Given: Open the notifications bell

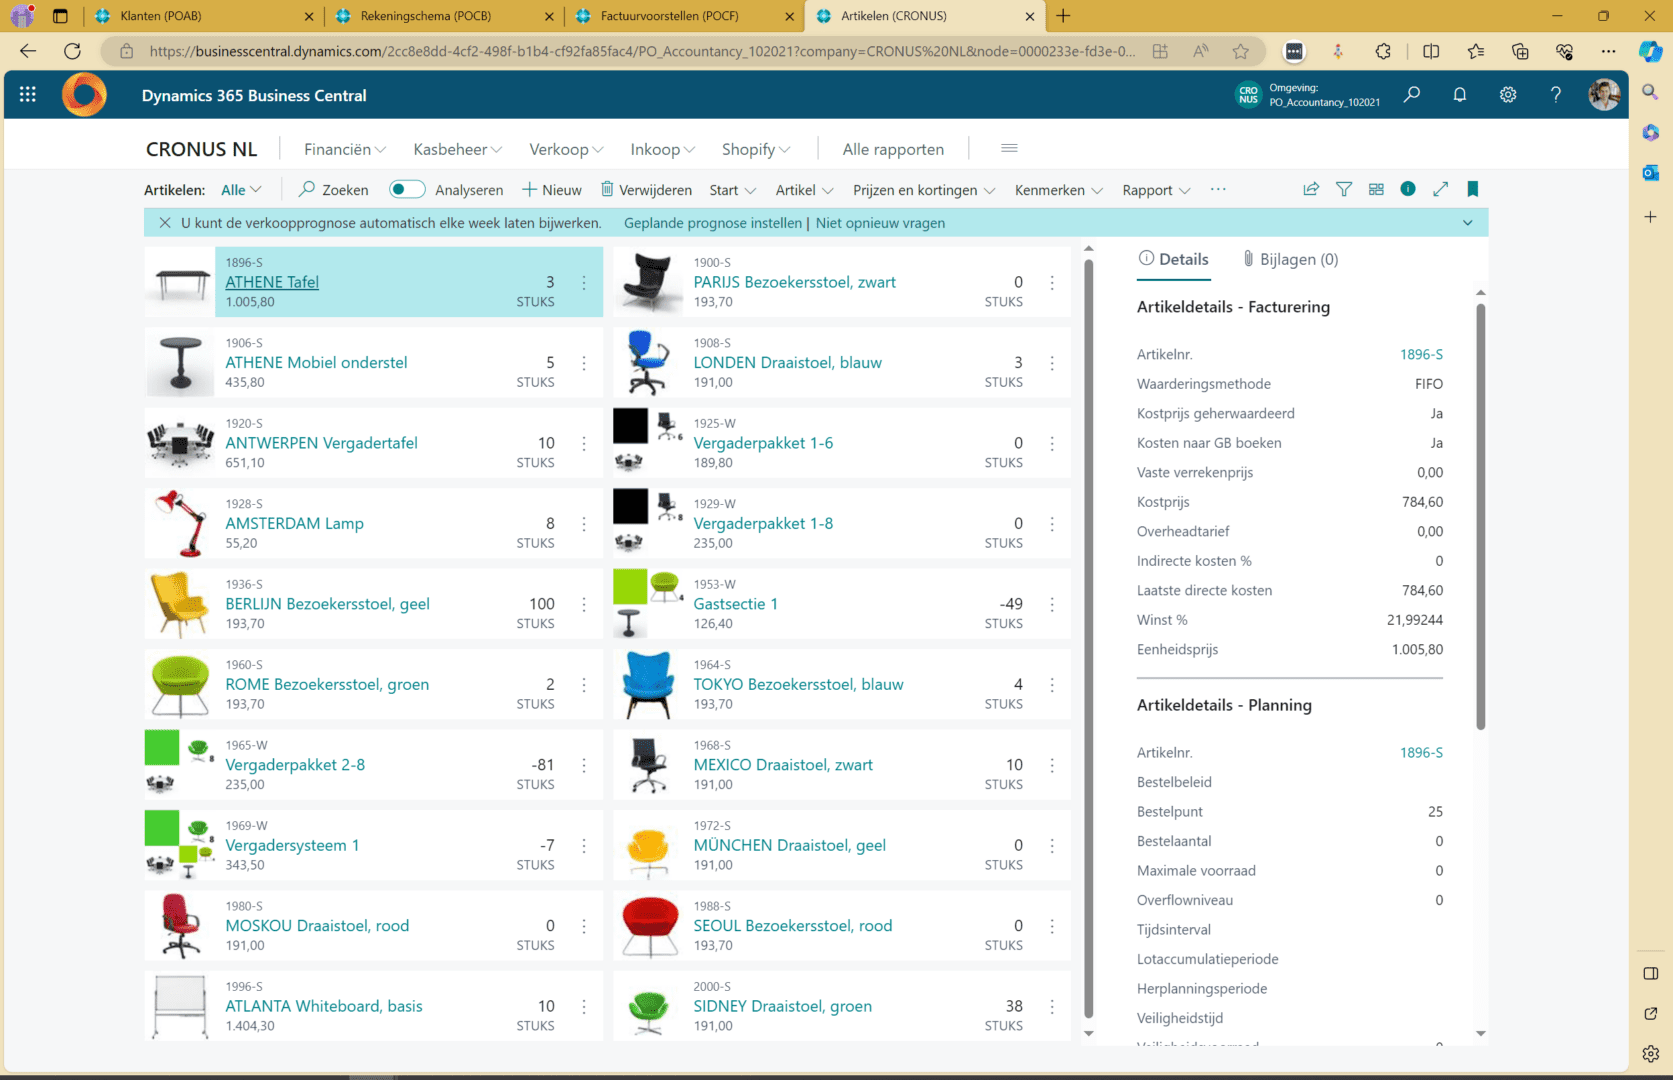Looking at the screenshot, I should (1459, 94).
